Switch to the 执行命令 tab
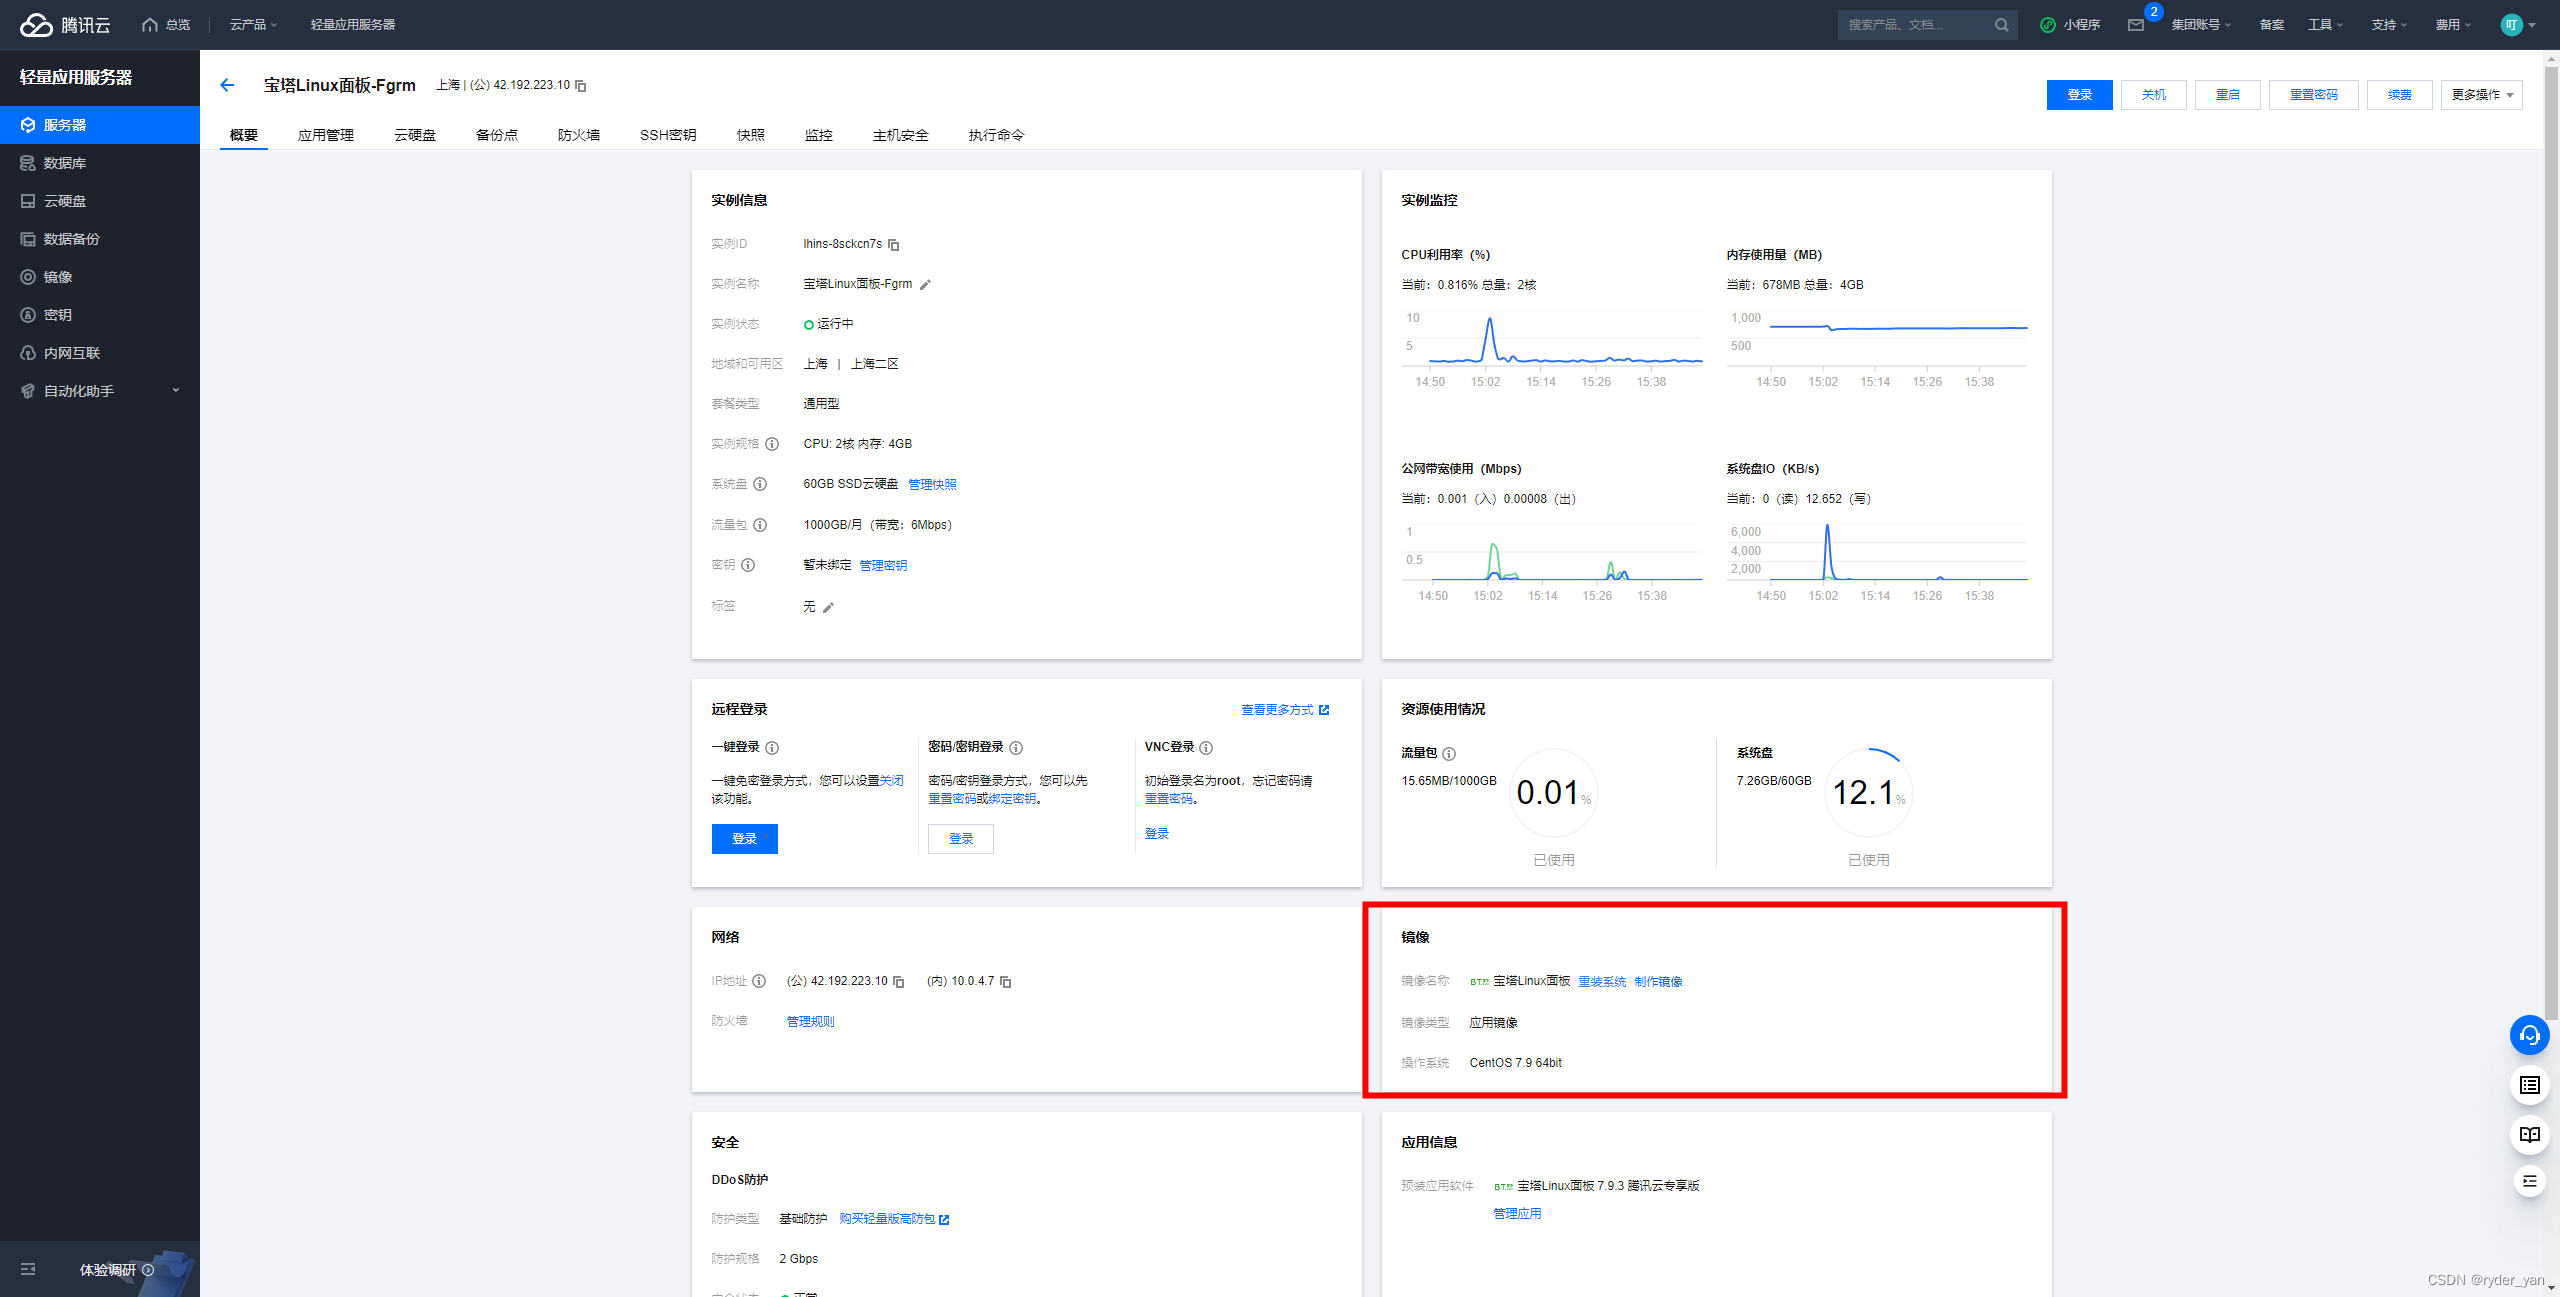 996,135
